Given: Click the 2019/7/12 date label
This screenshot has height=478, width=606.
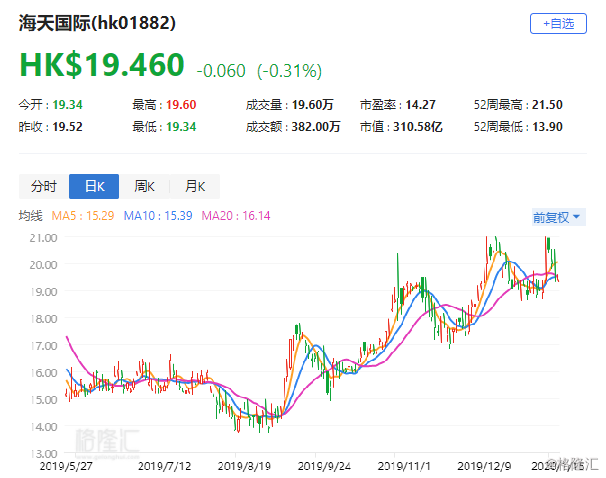Looking at the screenshot, I should click(x=165, y=466).
